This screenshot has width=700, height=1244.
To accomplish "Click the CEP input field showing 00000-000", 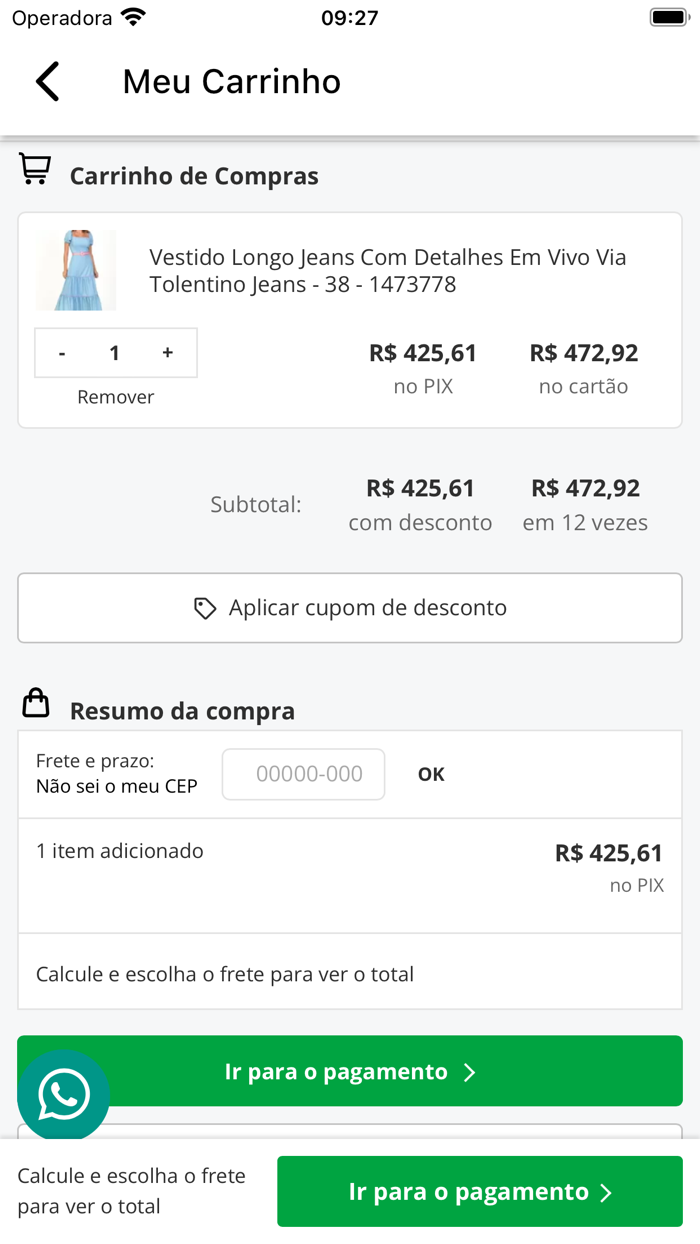I will coord(303,773).
